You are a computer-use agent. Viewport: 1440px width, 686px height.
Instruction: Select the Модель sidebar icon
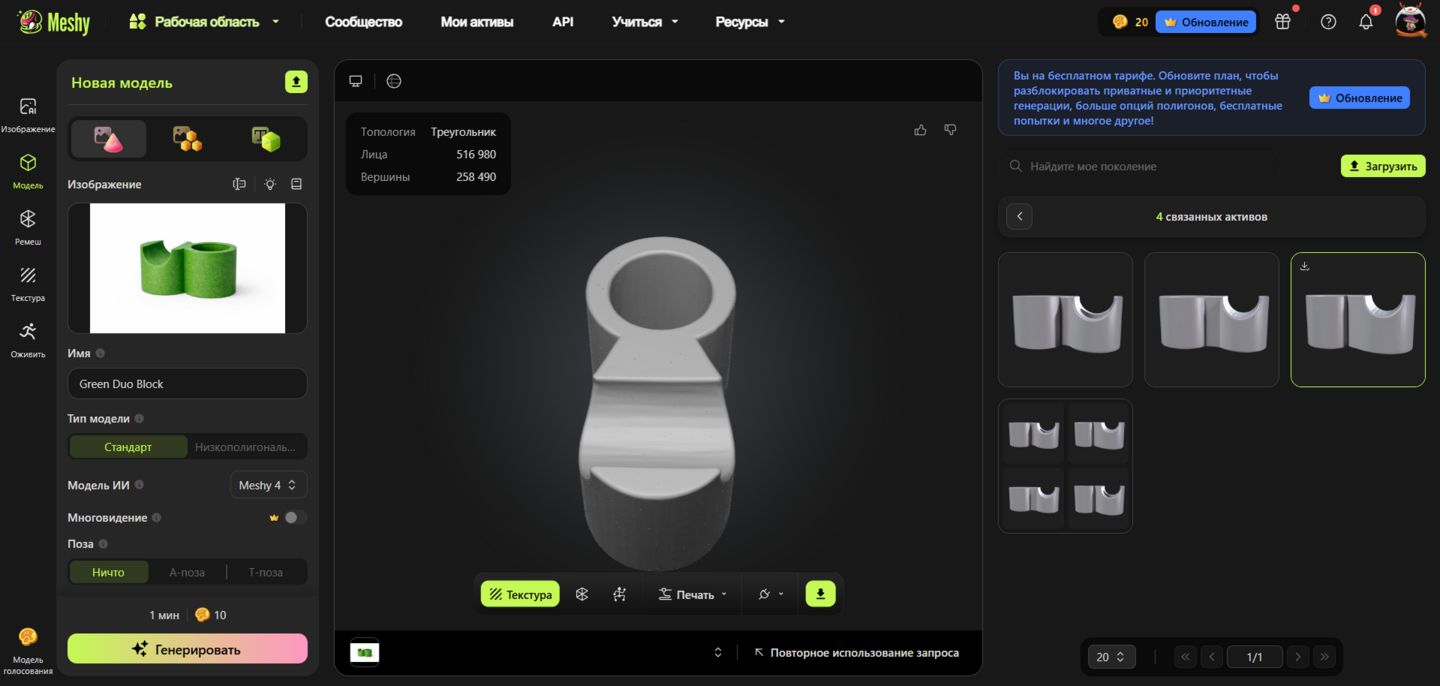[28, 171]
